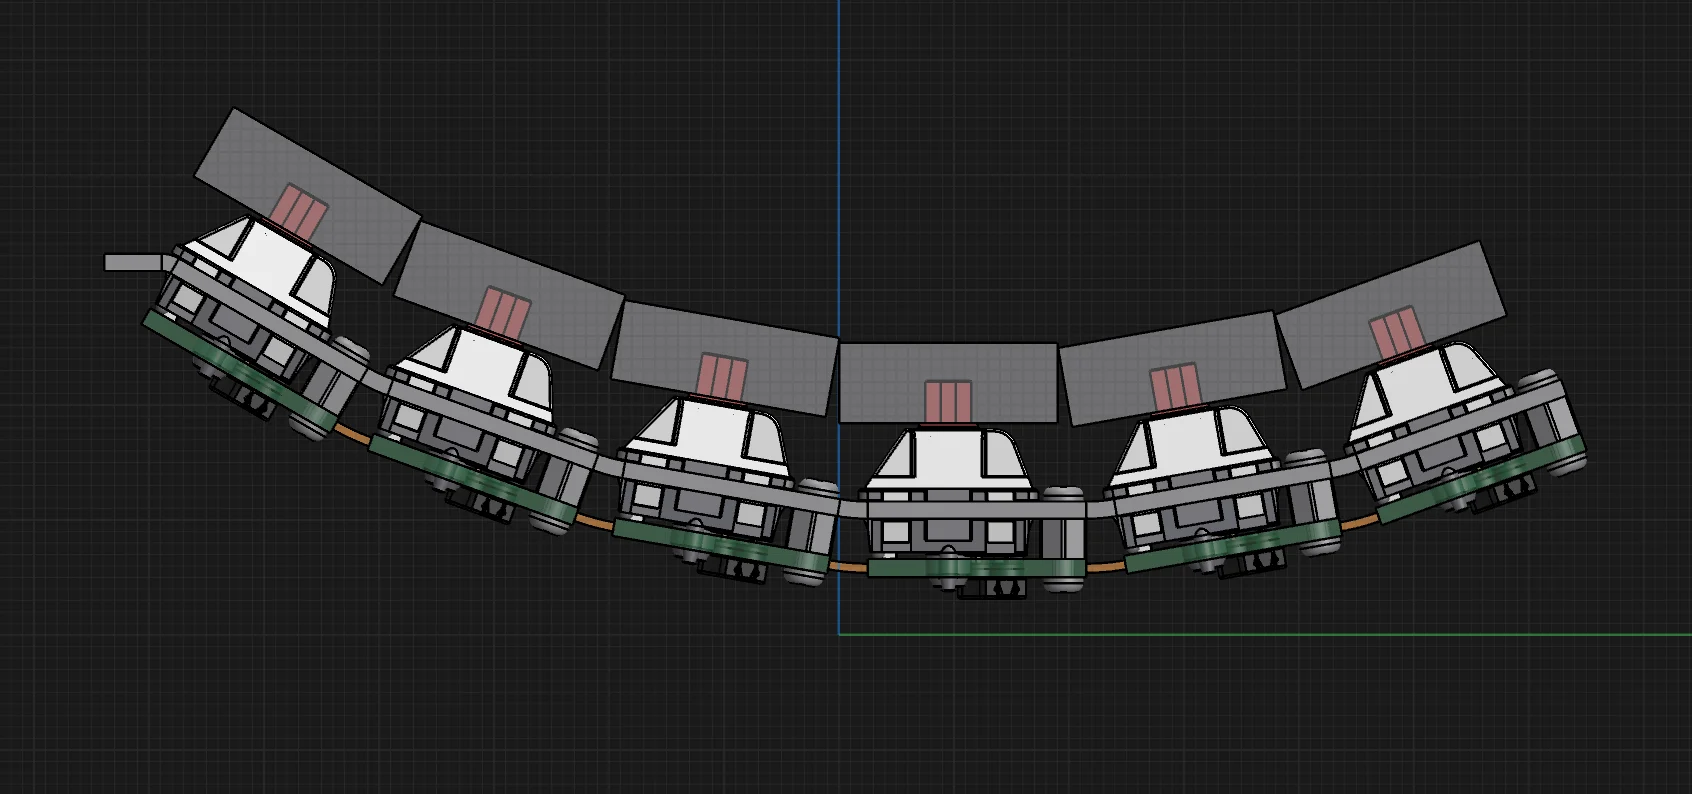Select the leftmost tilted gray keycap
This screenshot has width=1692, height=794.
coord(307,194)
